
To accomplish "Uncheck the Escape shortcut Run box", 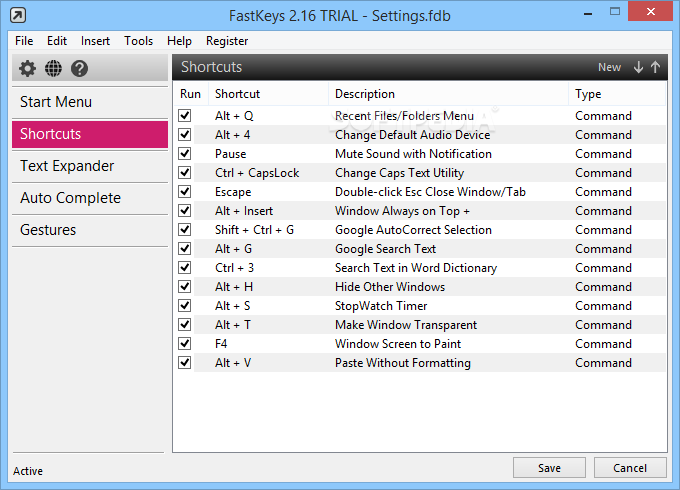I will tap(185, 192).
